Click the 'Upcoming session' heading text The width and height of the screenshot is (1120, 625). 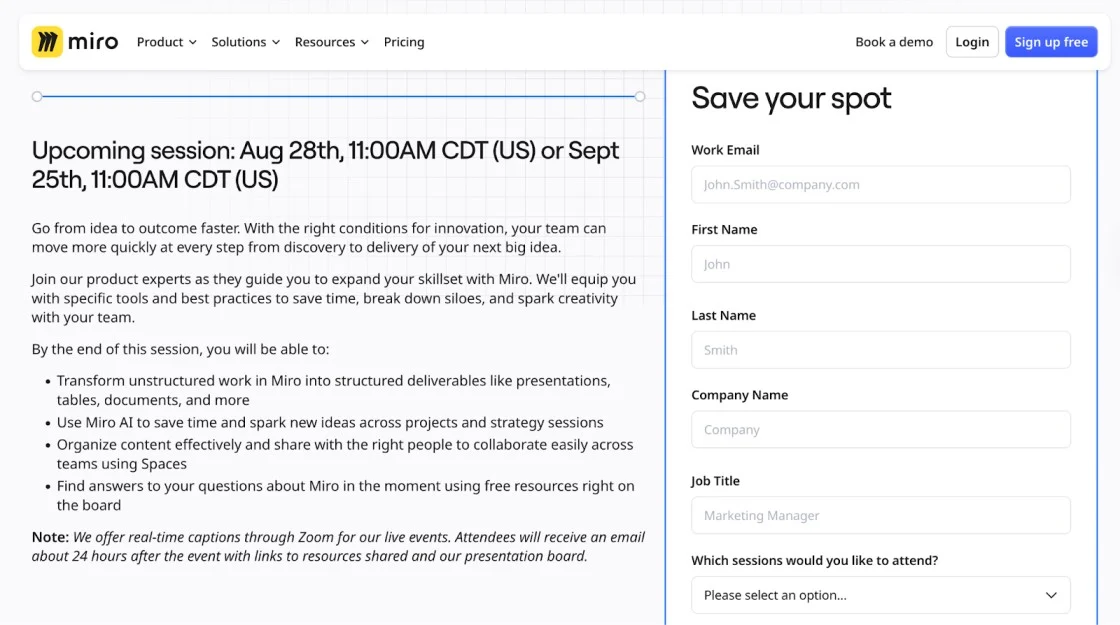tap(326, 165)
